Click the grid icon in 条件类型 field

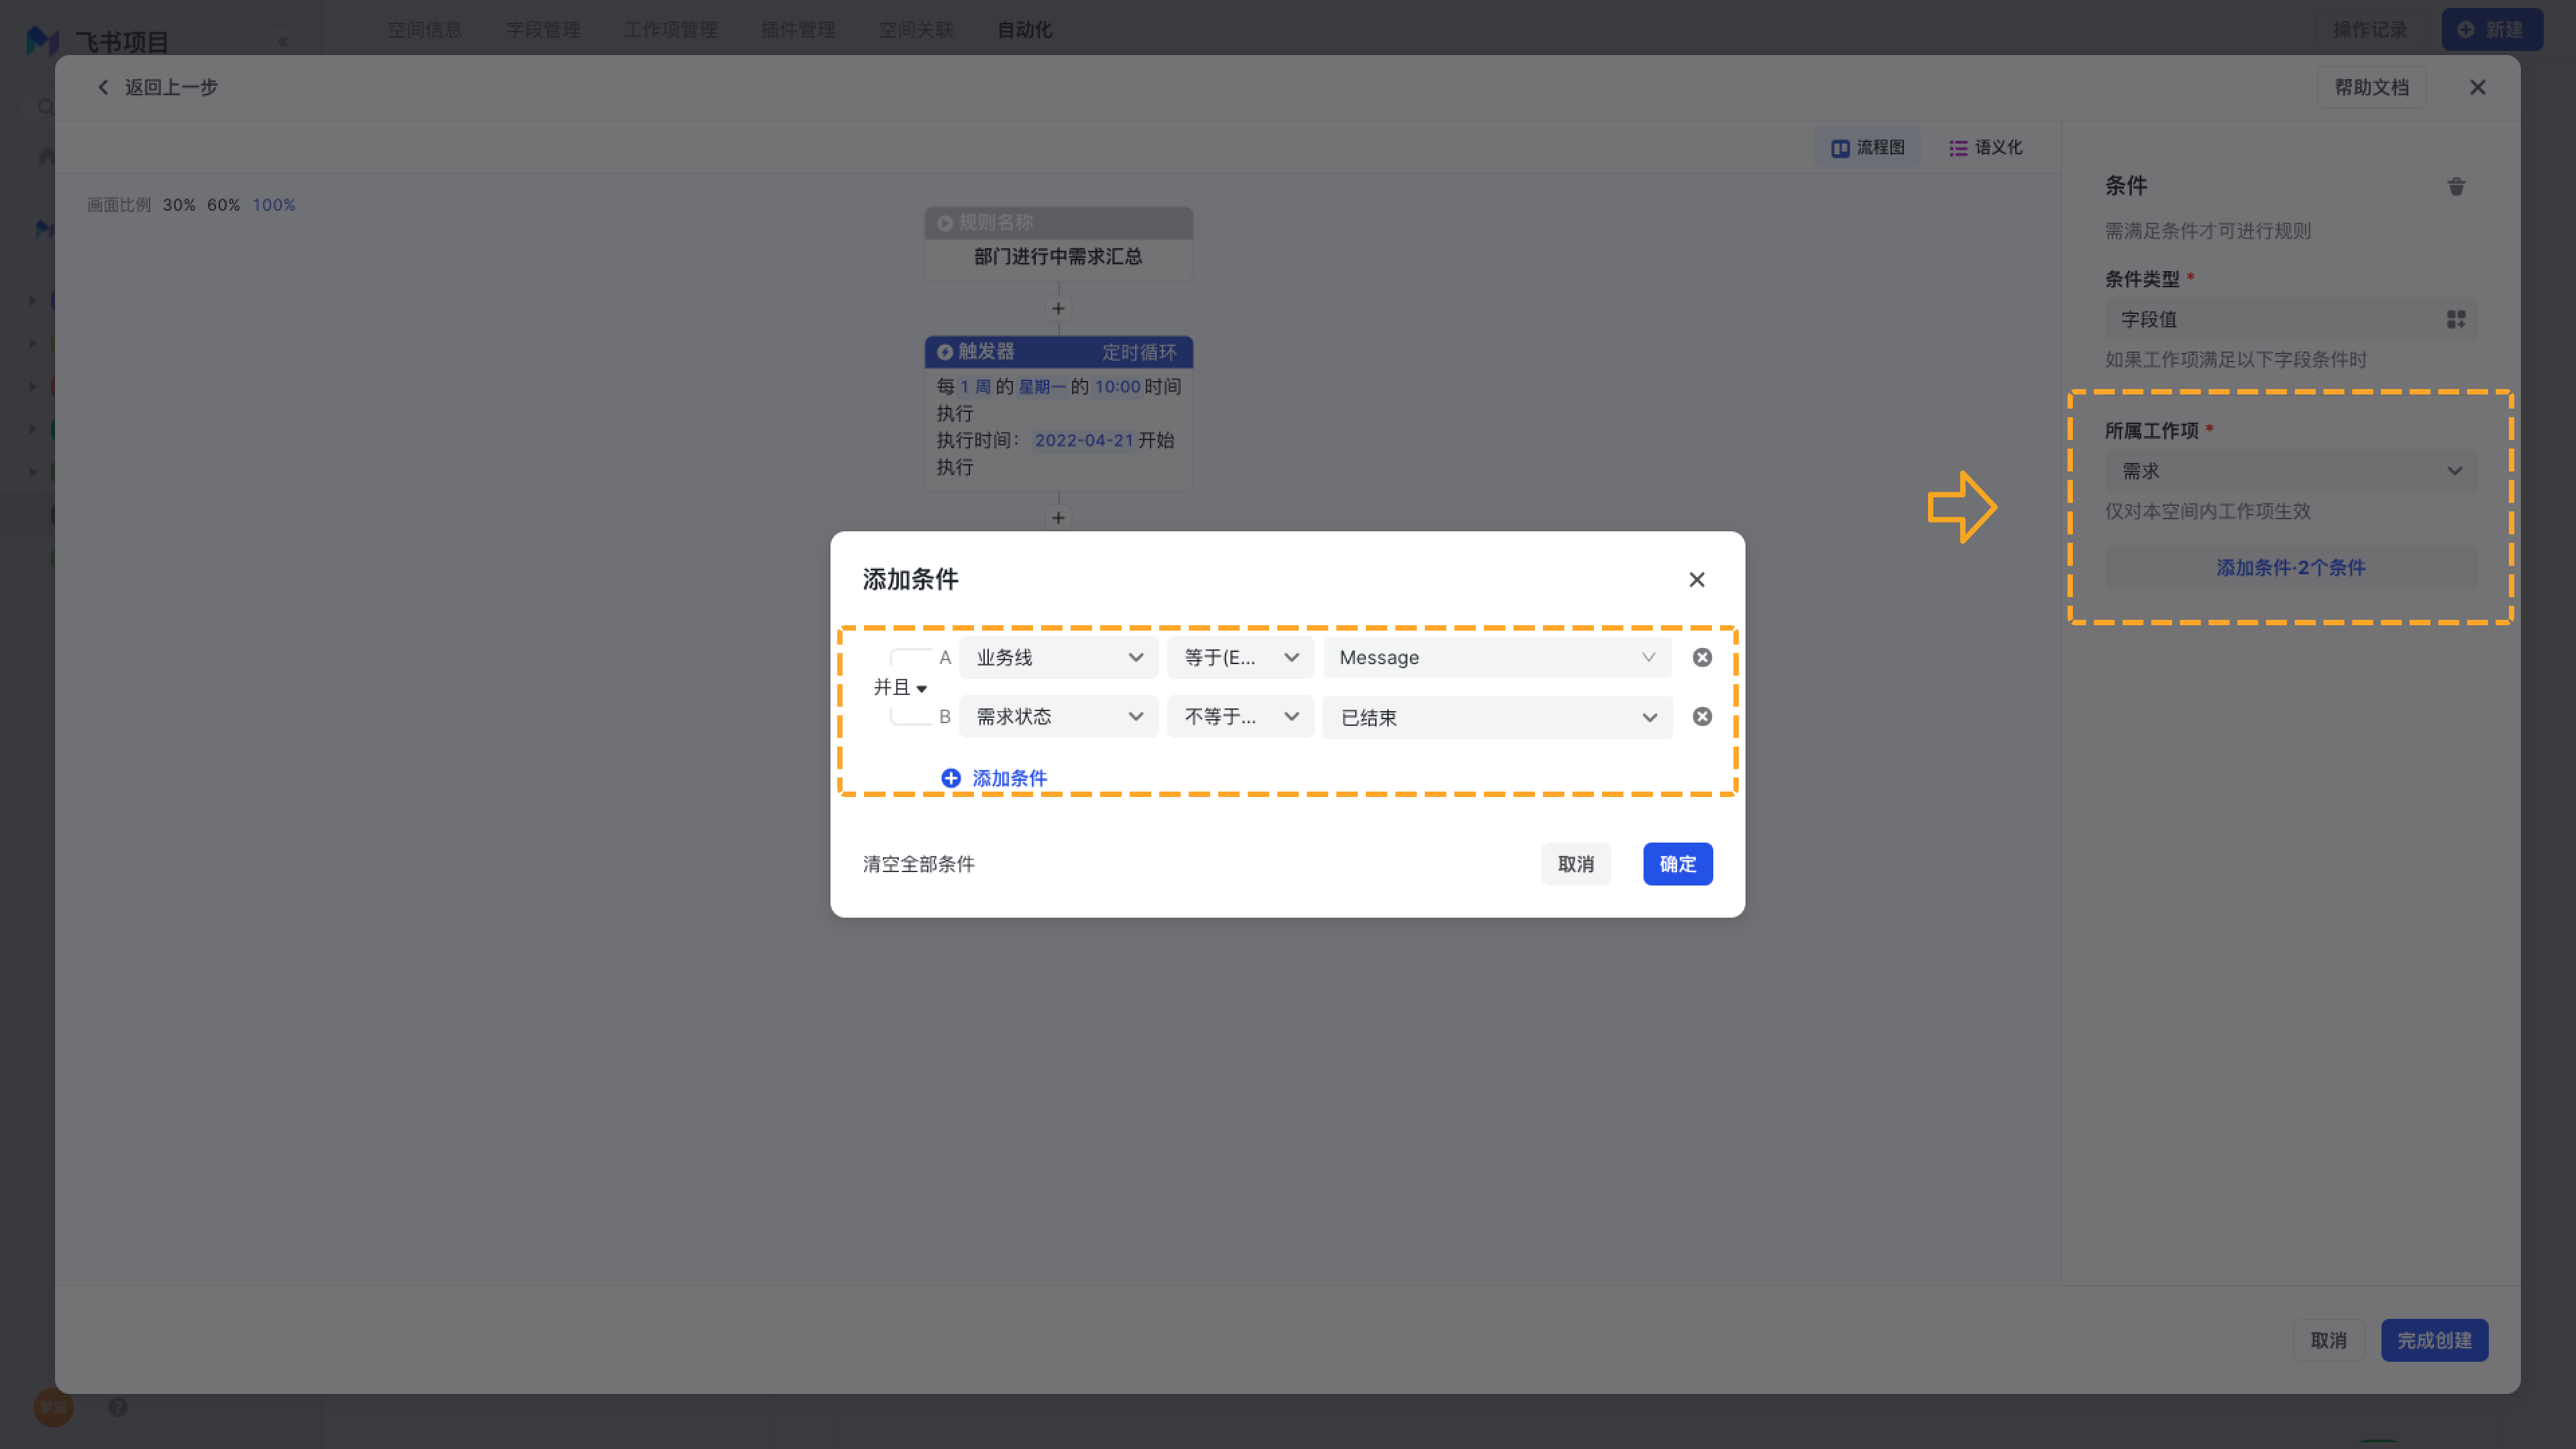[x=2455, y=319]
